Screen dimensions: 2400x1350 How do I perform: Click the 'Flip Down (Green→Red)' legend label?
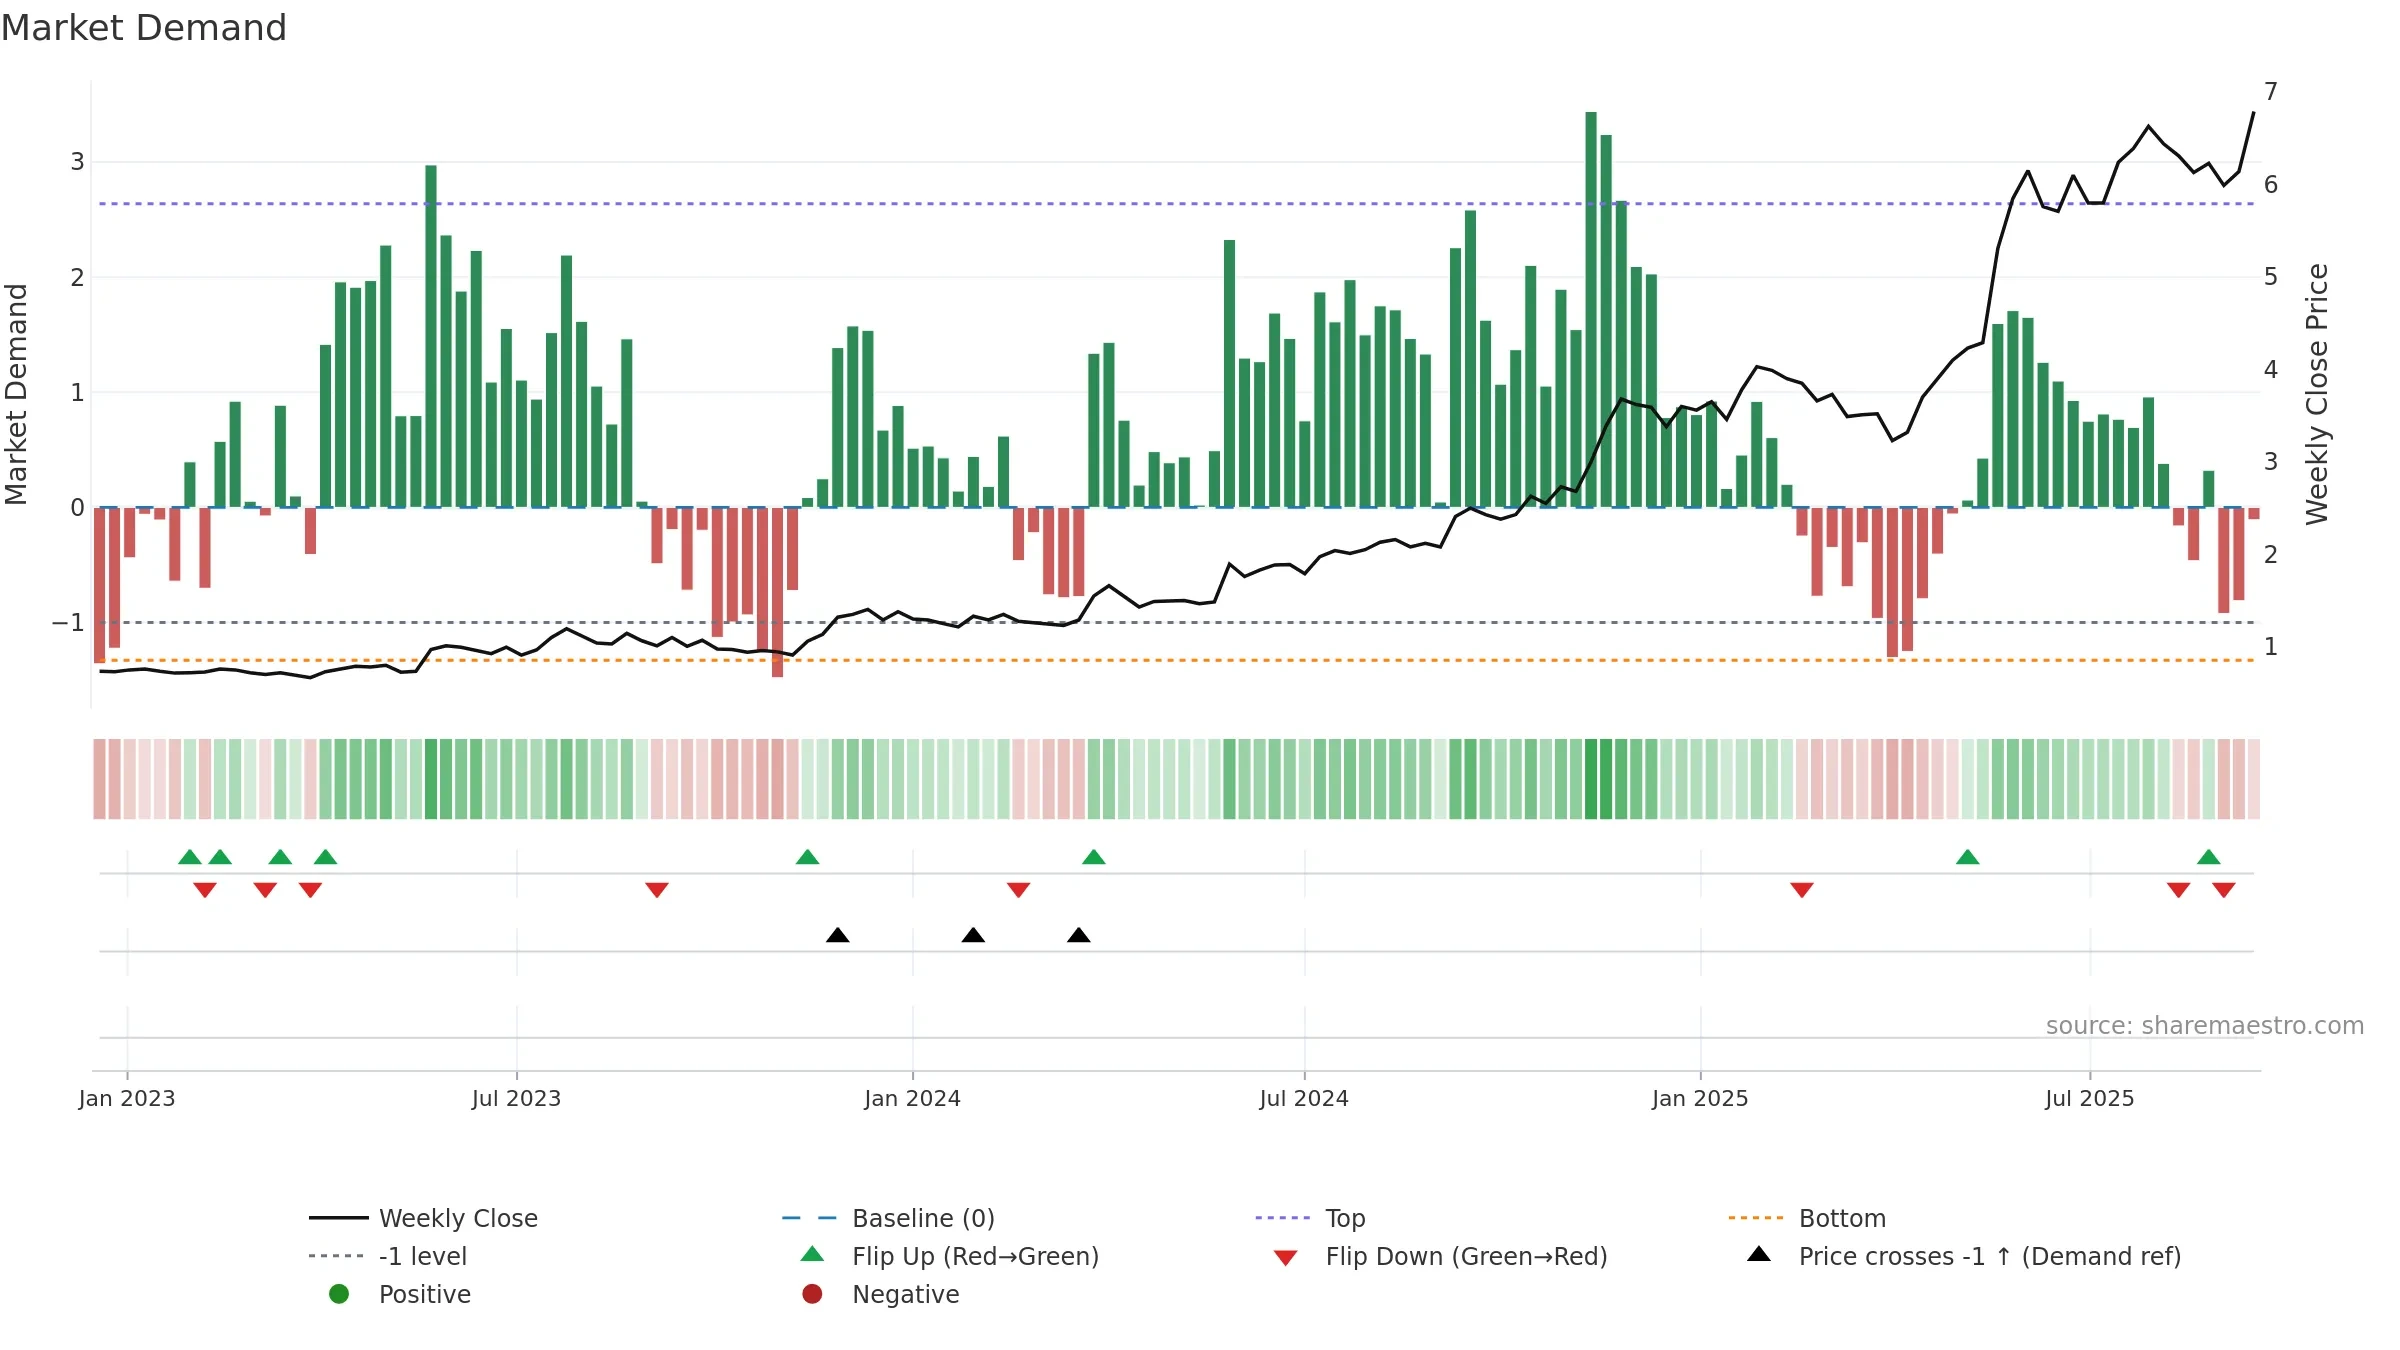[x=1466, y=1256]
